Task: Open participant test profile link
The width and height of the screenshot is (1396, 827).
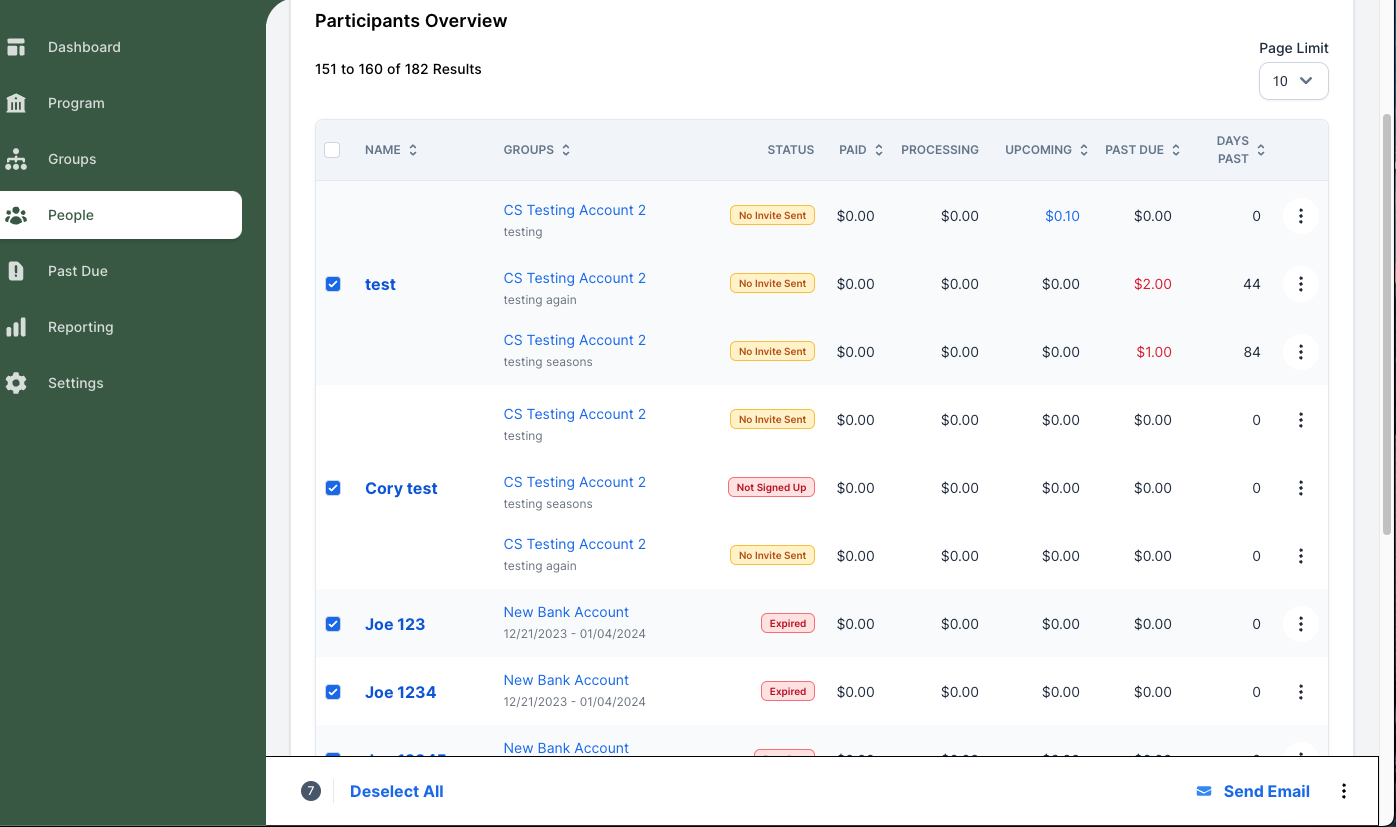Action: (380, 284)
